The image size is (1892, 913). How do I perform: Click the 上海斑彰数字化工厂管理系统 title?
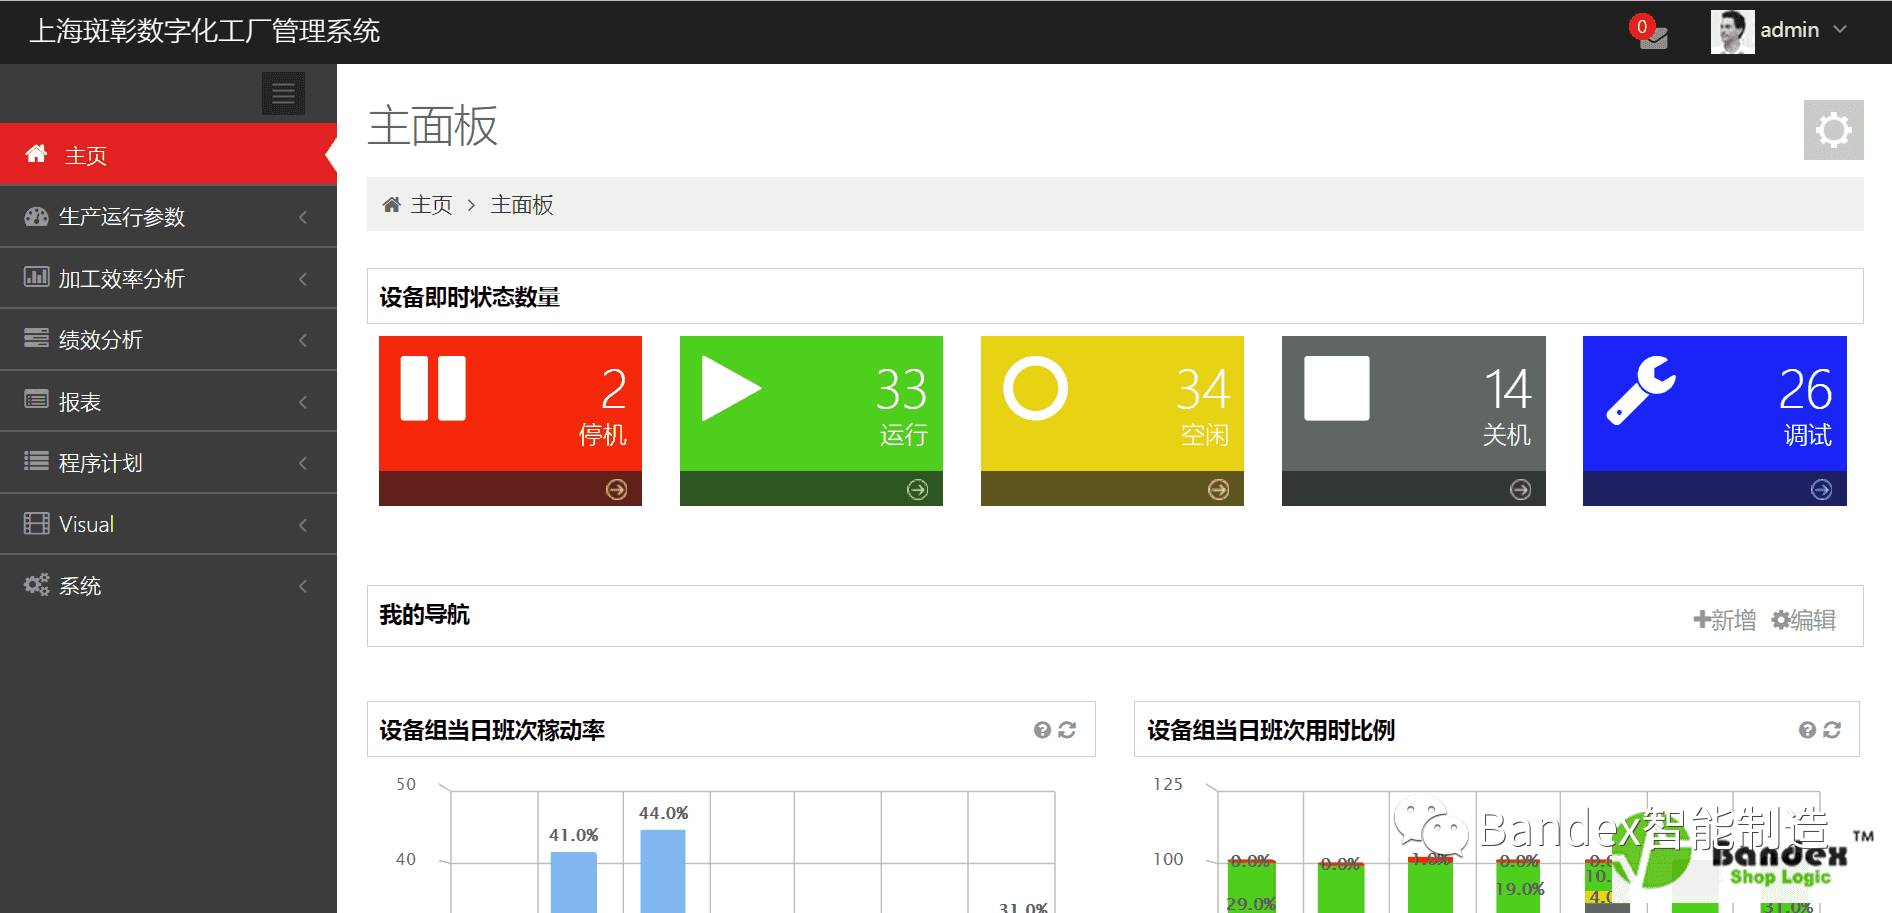(205, 31)
